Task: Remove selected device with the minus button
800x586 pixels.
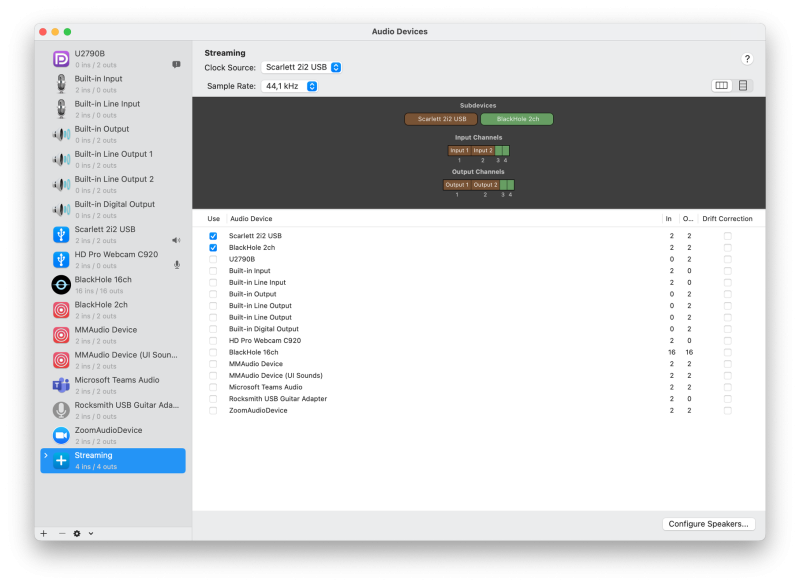Action: [x=62, y=533]
